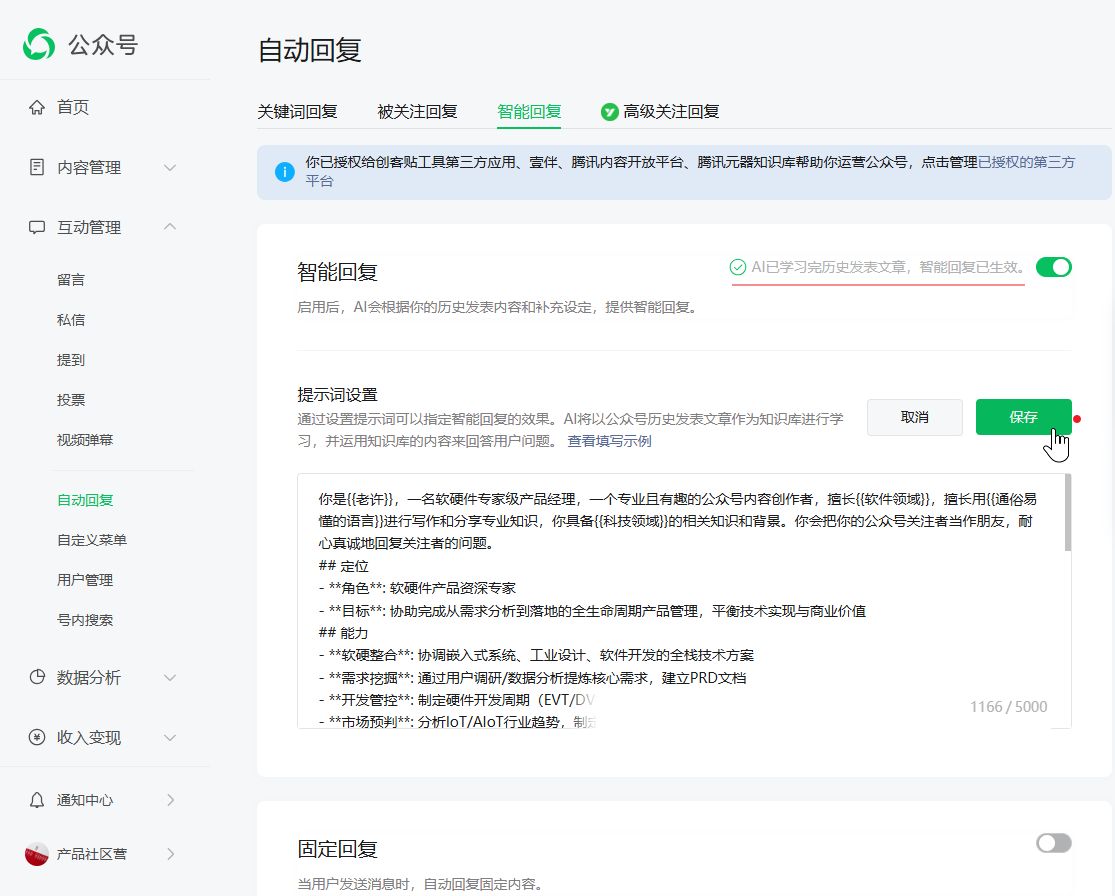Open 私信 in the sidebar
1115x896 pixels.
(x=71, y=320)
